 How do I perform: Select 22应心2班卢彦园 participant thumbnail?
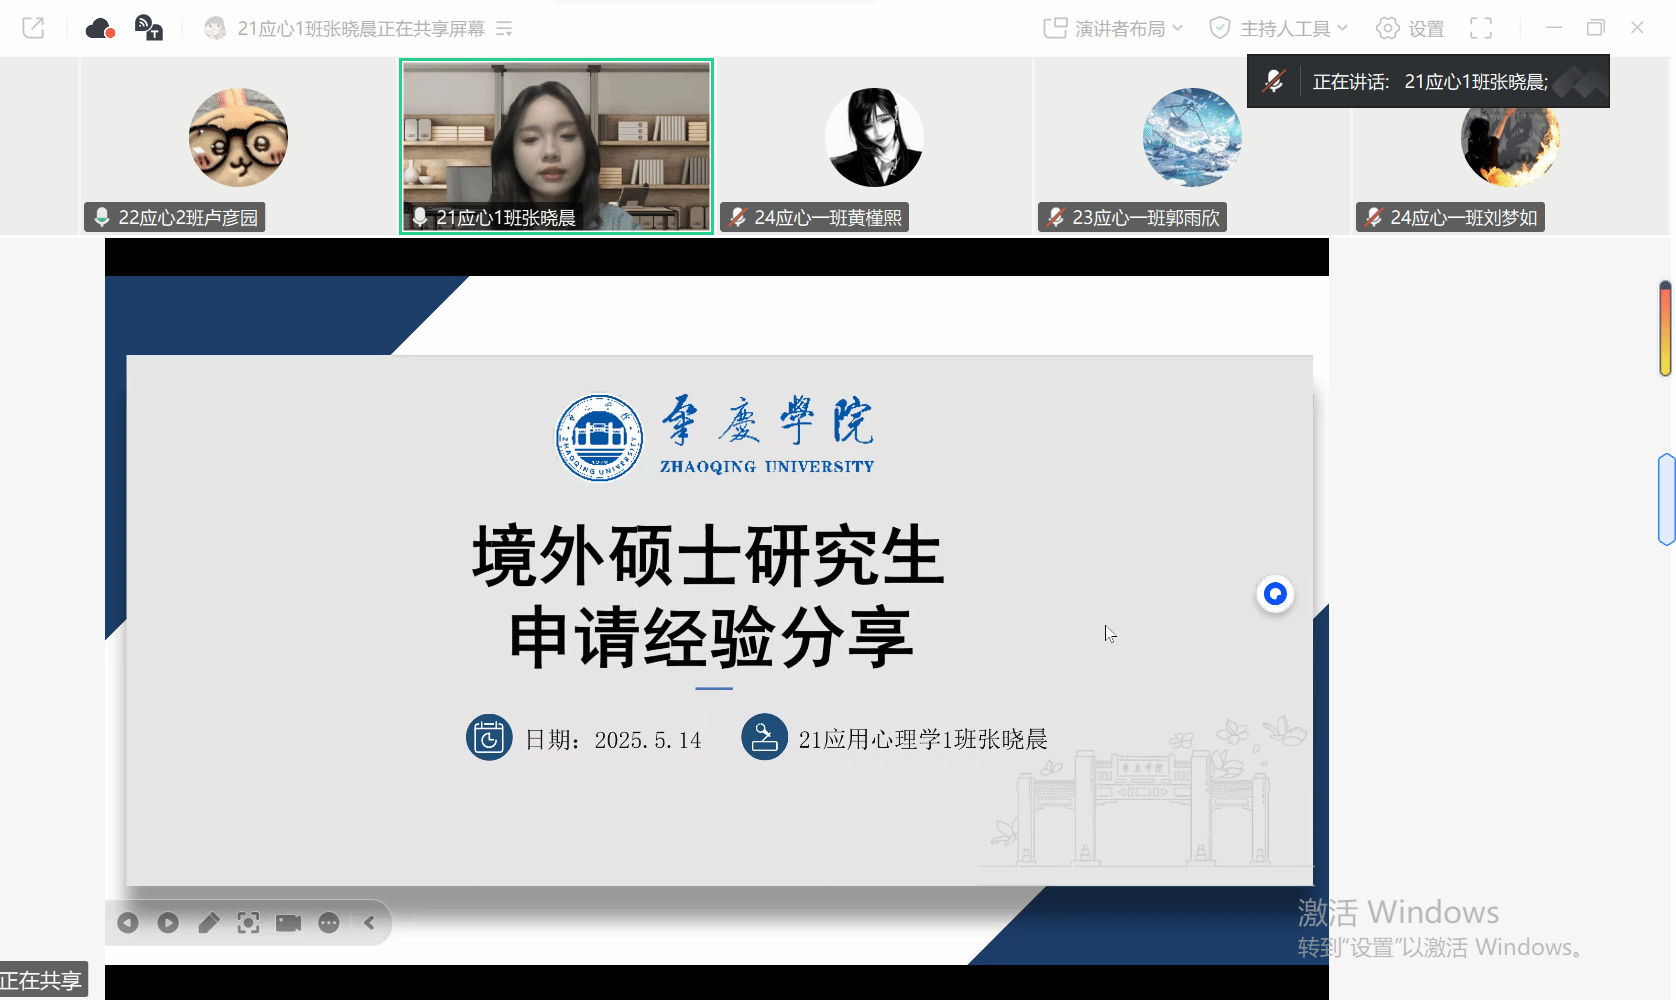pyautogui.click(x=238, y=145)
